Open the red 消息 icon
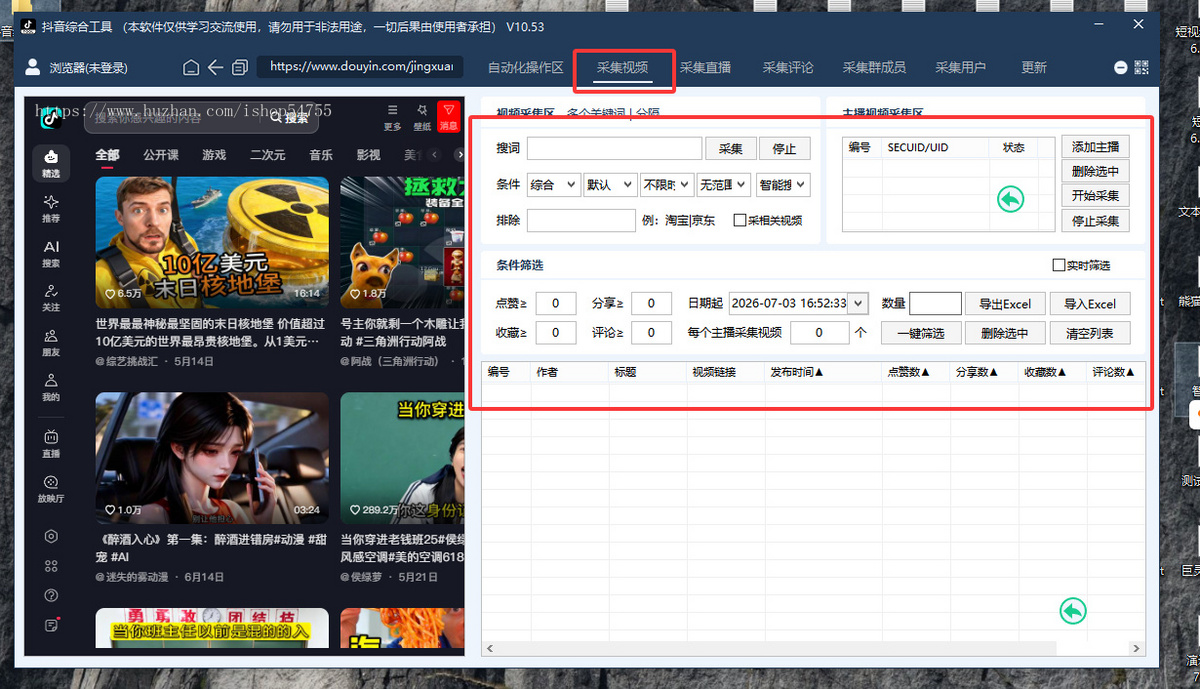The image size is (1200, 689). (x=449, y=116)
